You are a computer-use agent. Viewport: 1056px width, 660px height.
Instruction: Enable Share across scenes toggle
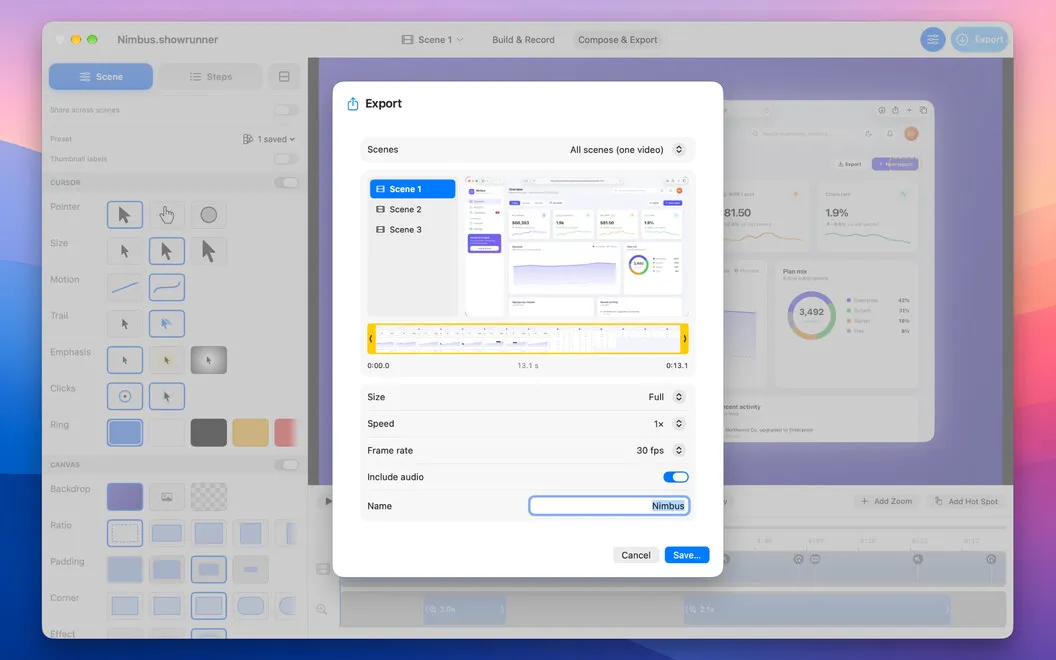(286, 110)
